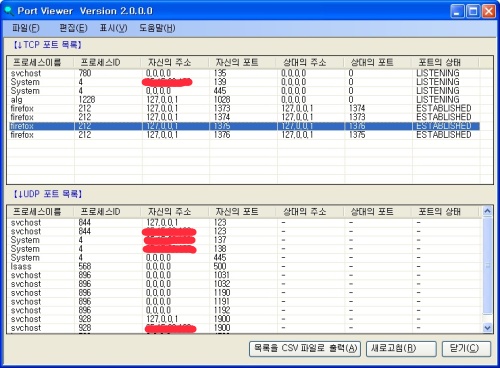Click remote port 1374 in firefox 1373 row

tap(357, 108)
